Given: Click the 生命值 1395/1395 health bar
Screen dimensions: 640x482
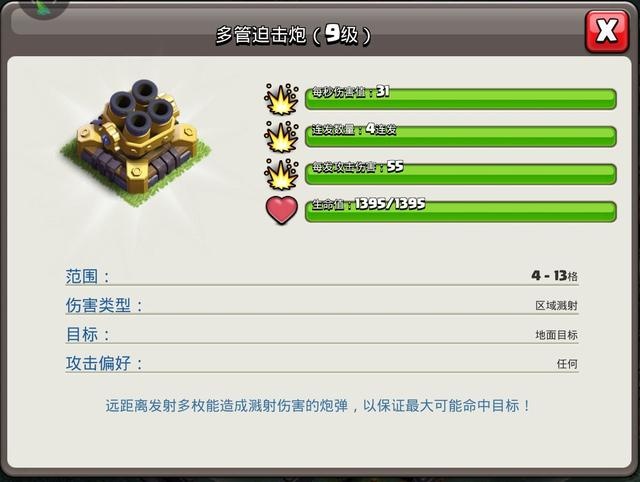Looking at the screenshot, I should pyautogui.click(x=460, y=211).
